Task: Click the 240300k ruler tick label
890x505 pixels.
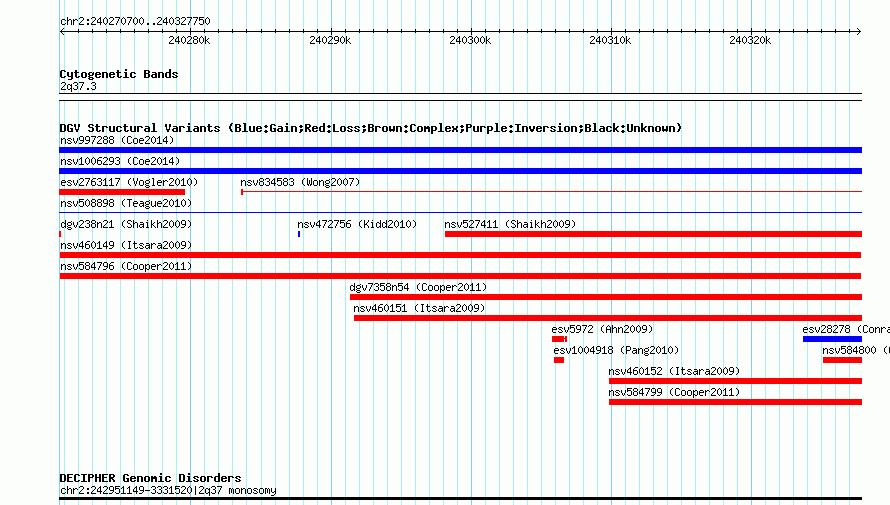Action: pos(470,40)
